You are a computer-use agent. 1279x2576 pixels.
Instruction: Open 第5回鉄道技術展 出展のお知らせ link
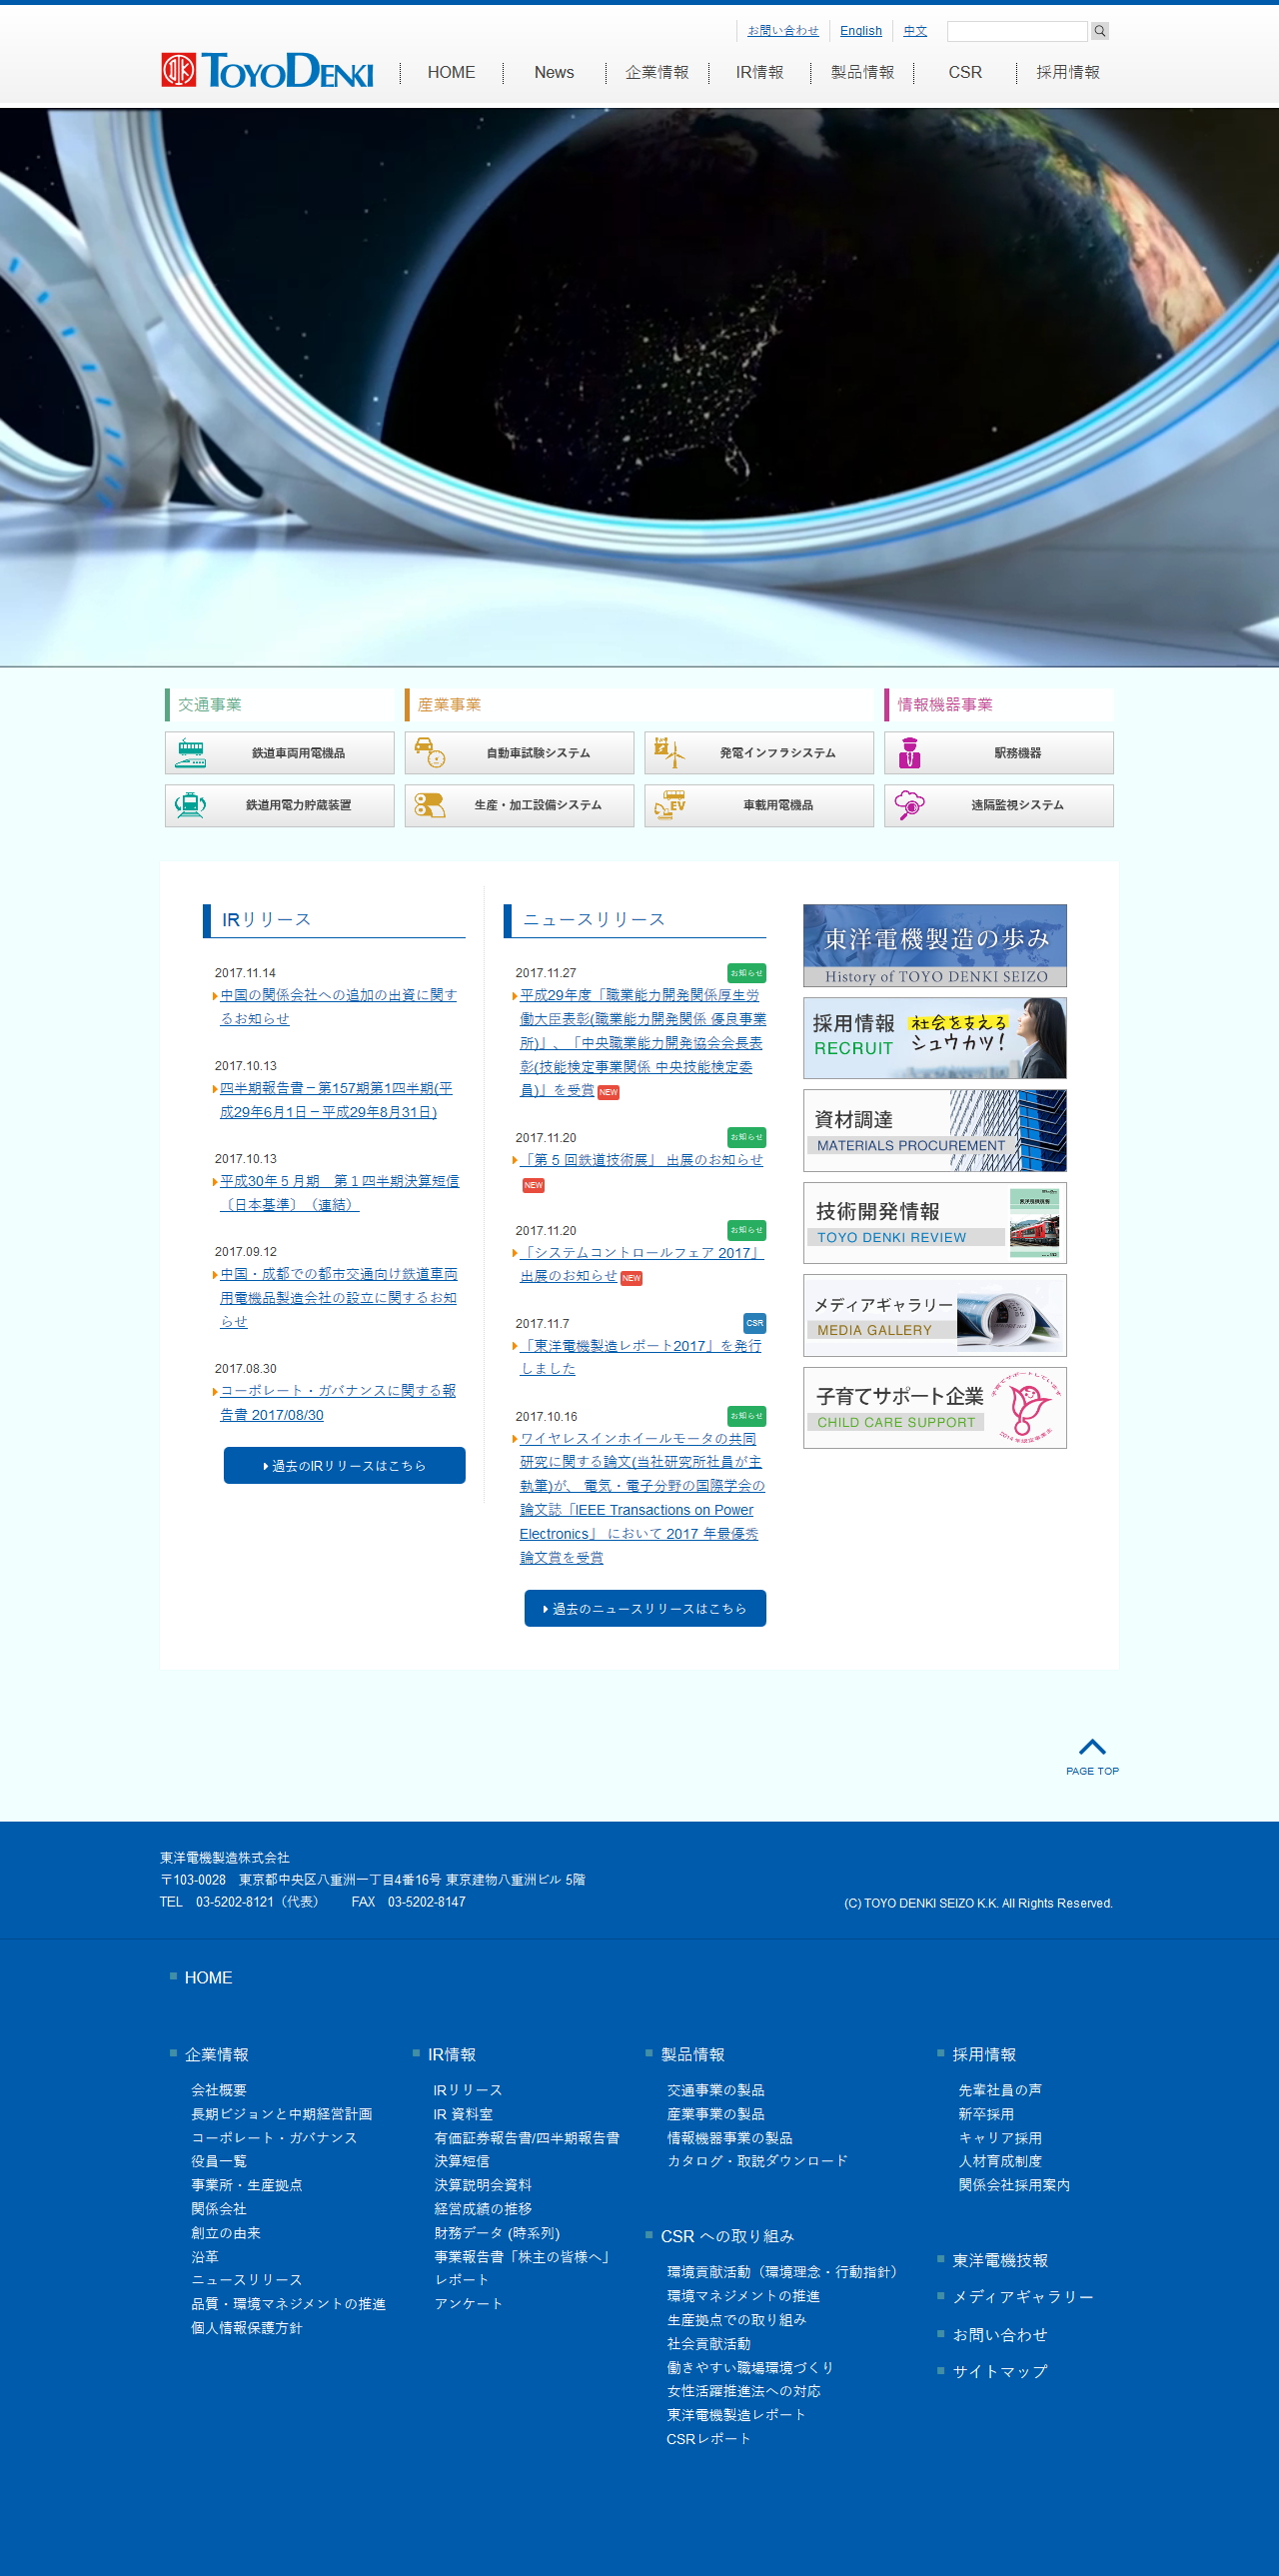point(641,1160)
